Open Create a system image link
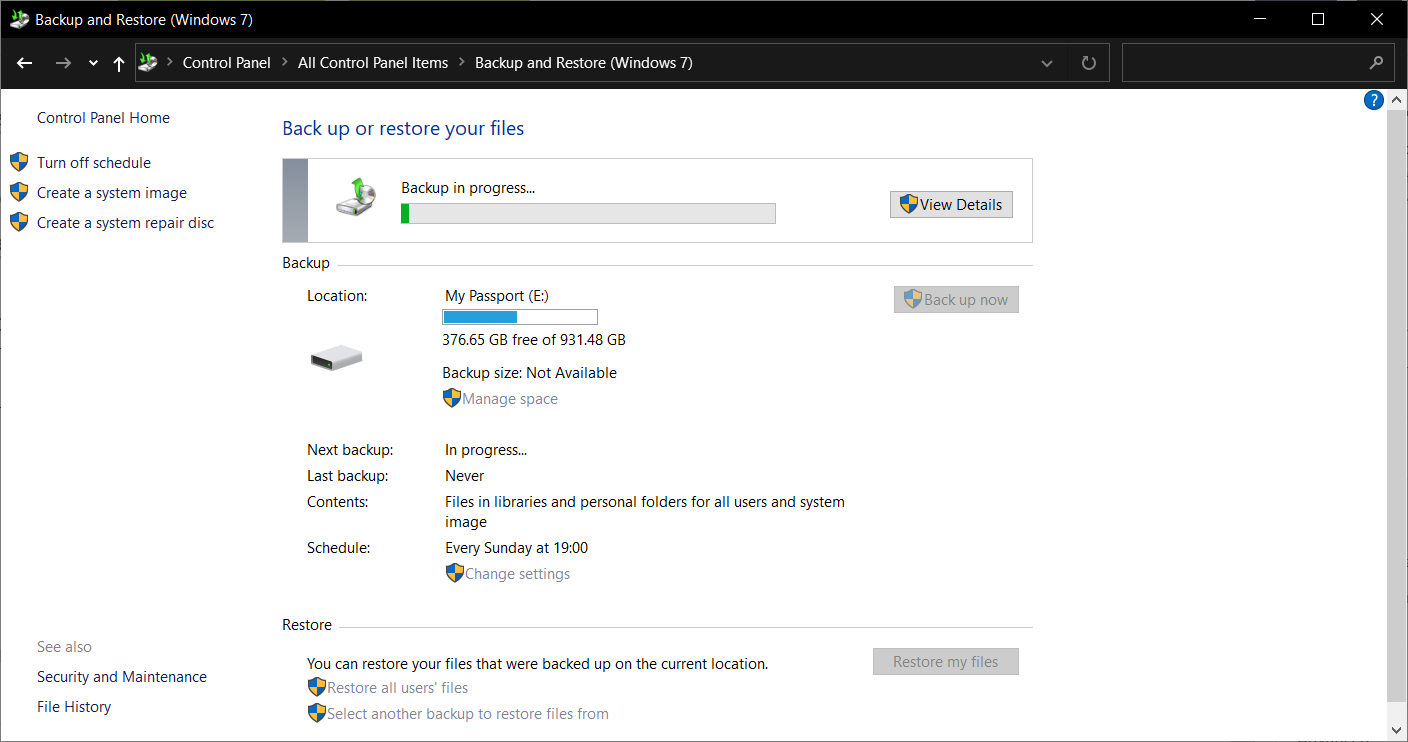This screenshot has height=742, width=1408. click(112, 193)
